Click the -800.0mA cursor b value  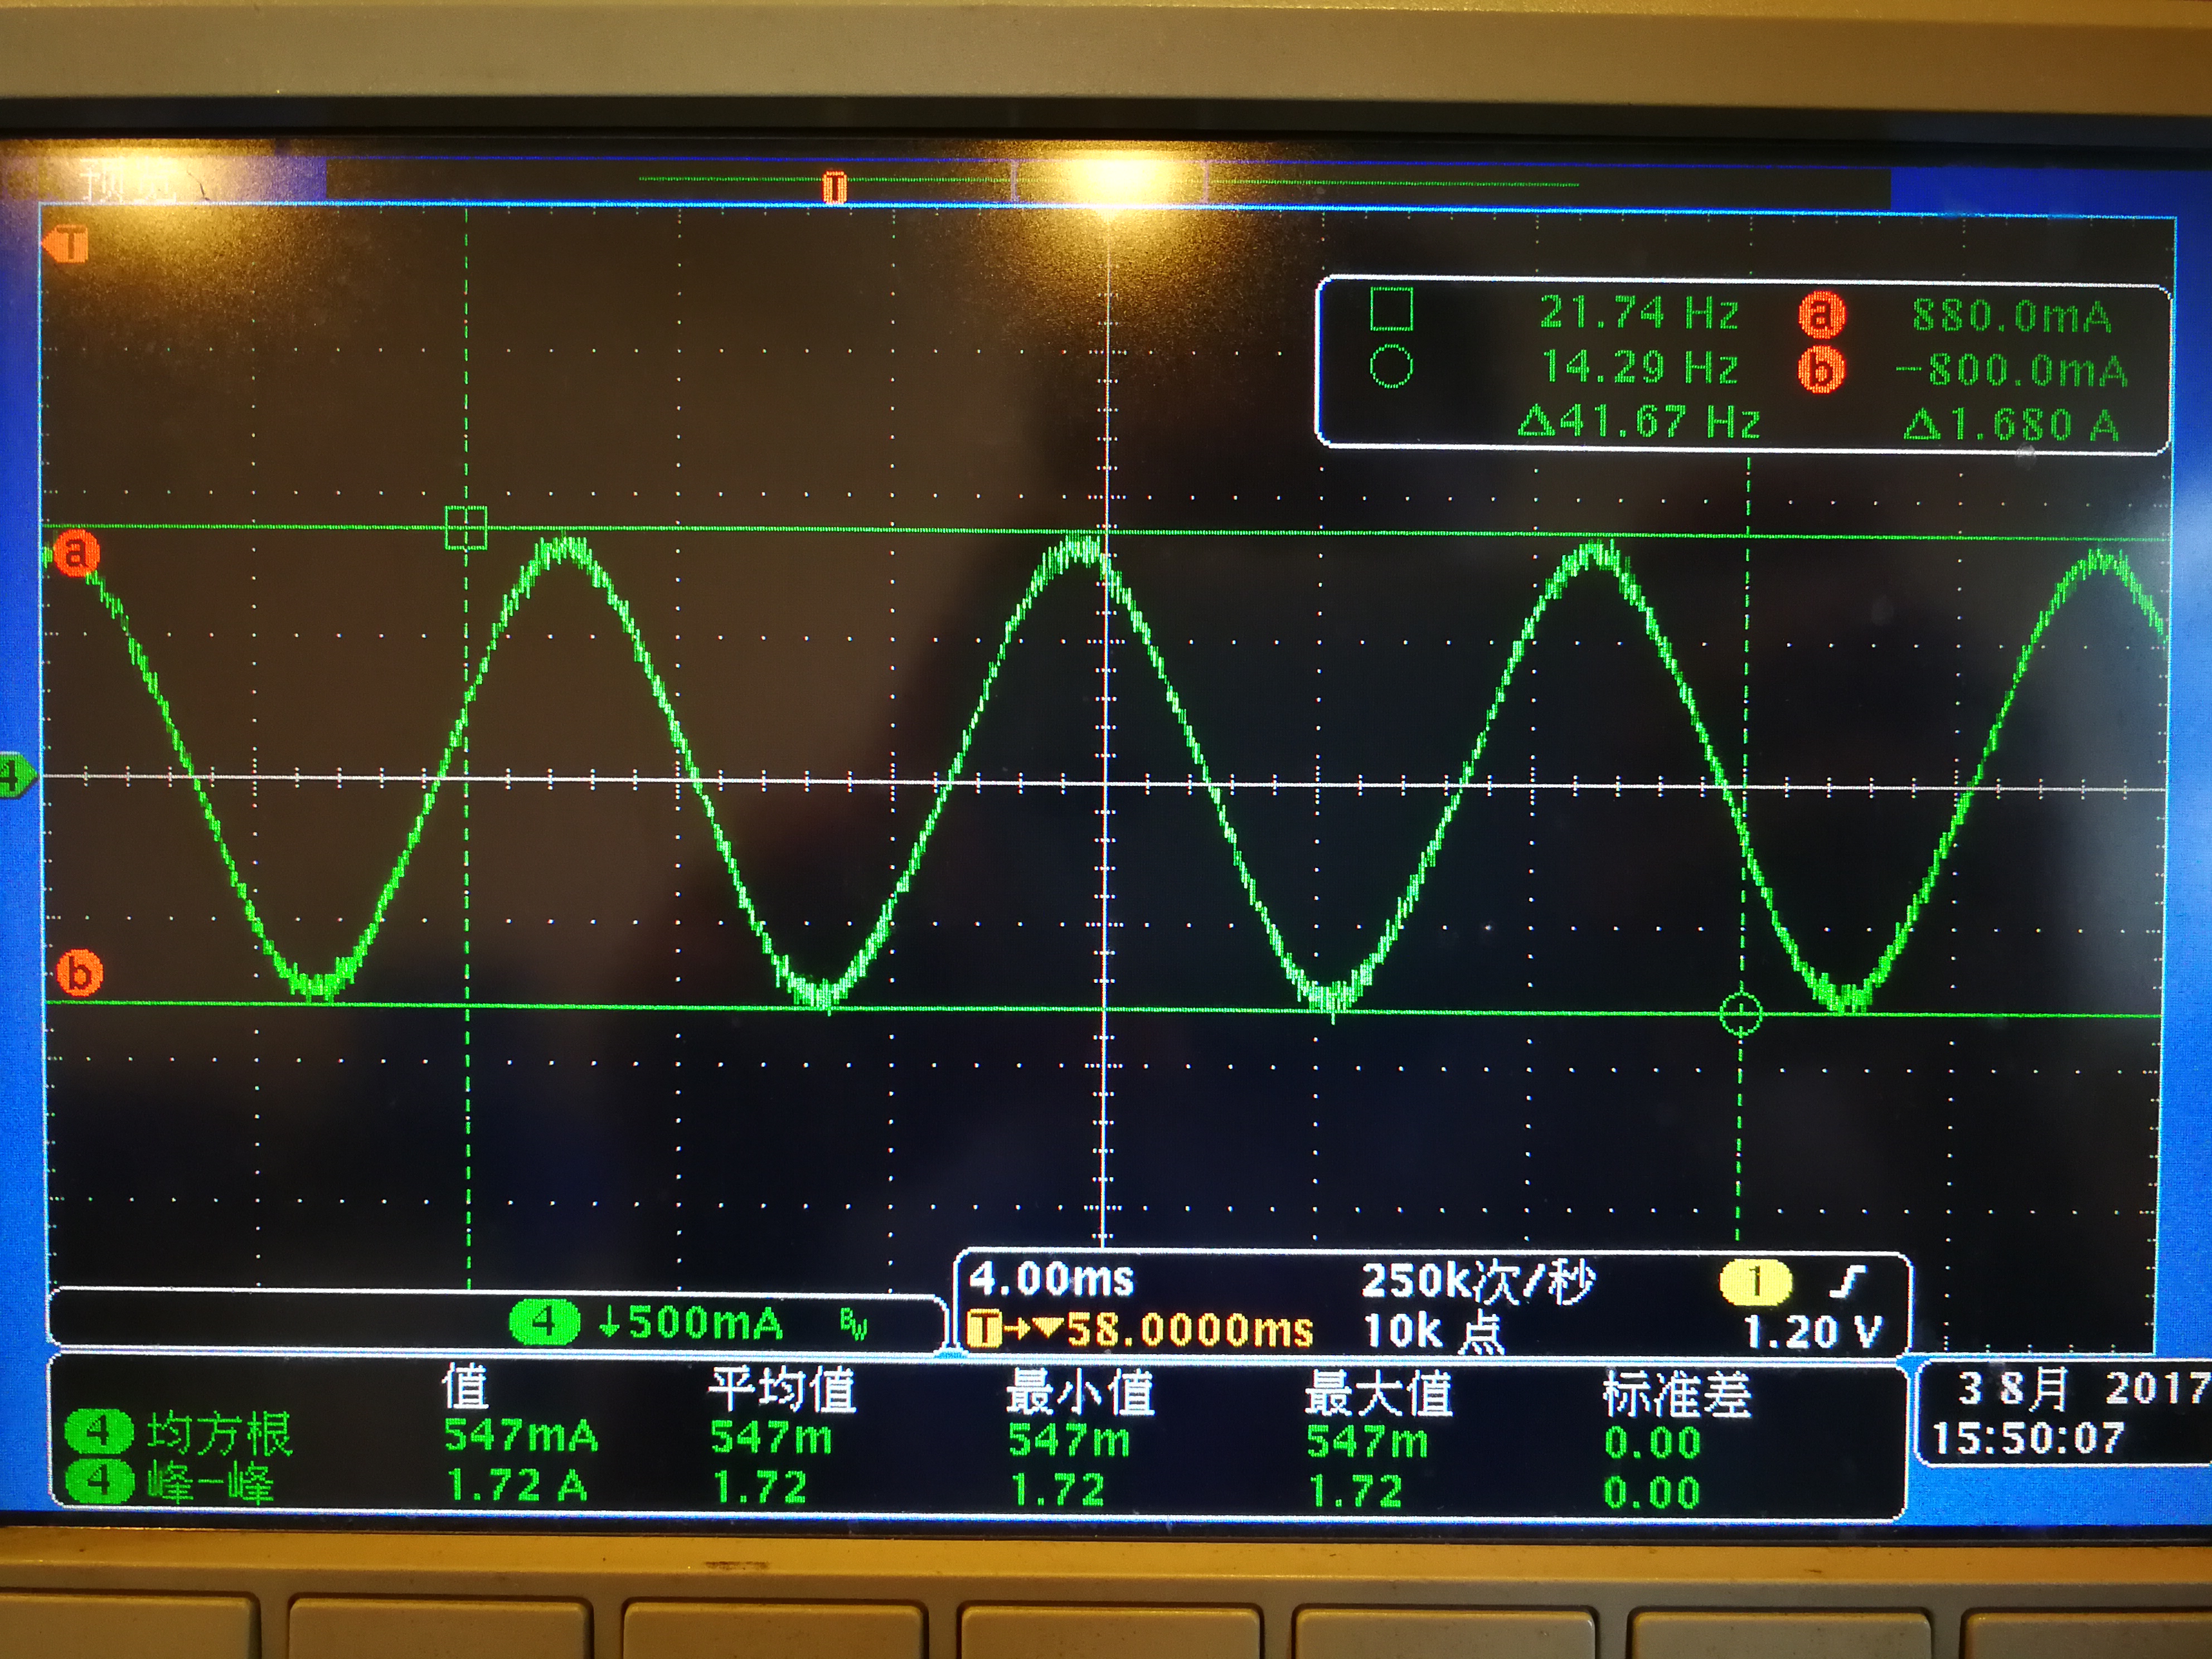[2011, 371]
